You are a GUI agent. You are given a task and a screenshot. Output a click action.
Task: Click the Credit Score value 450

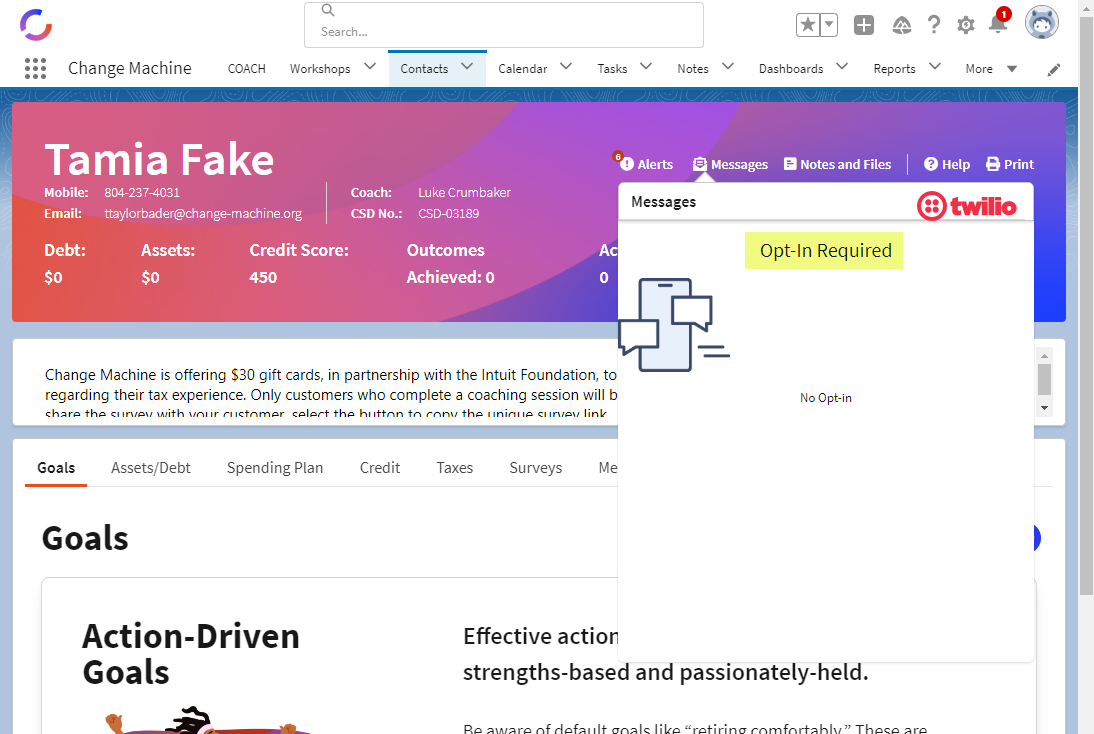[x=263, y=278]
